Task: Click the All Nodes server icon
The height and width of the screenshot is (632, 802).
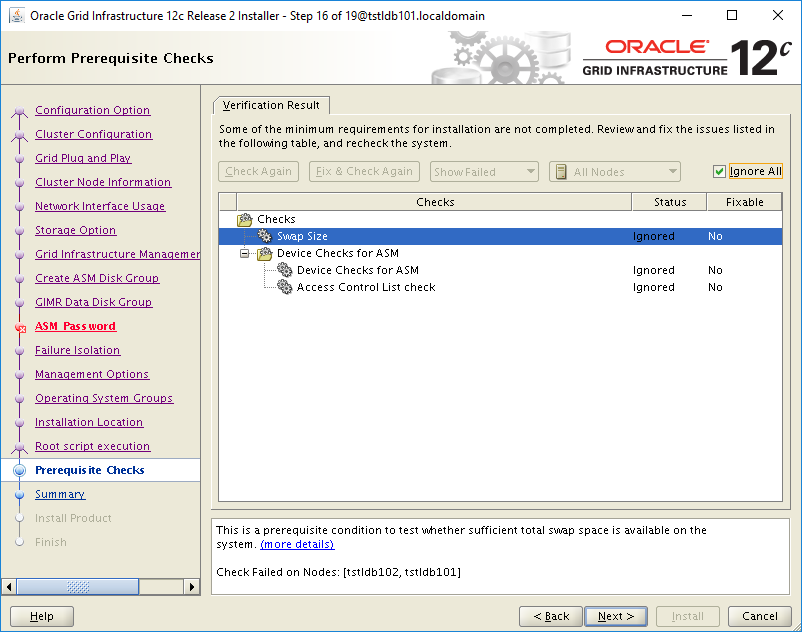Action: pyautogui.click(x=561, y=172)
